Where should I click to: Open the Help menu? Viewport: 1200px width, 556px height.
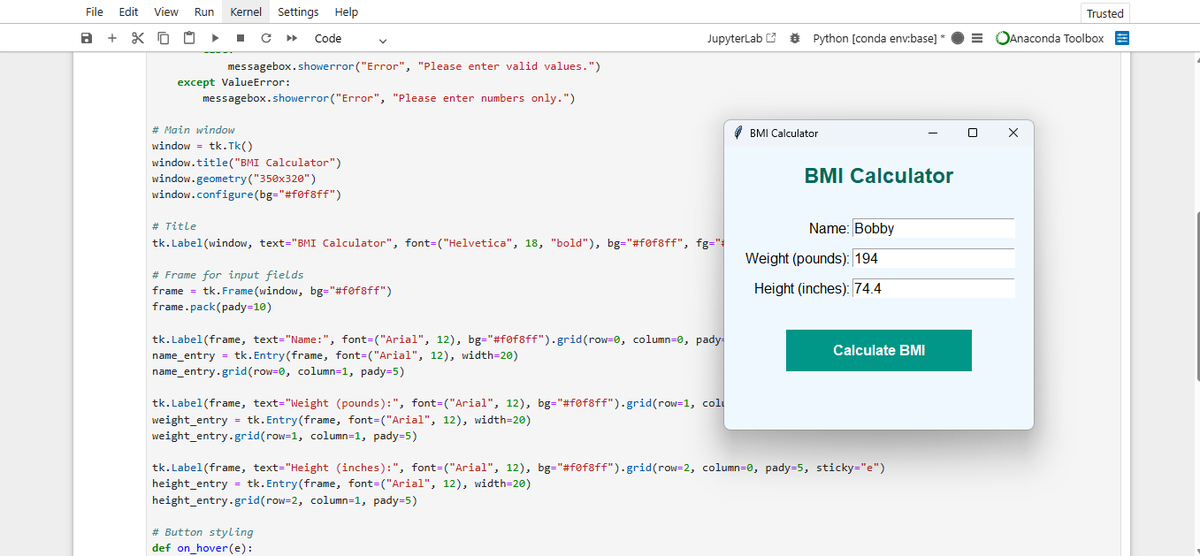click(x=346, y=12)
